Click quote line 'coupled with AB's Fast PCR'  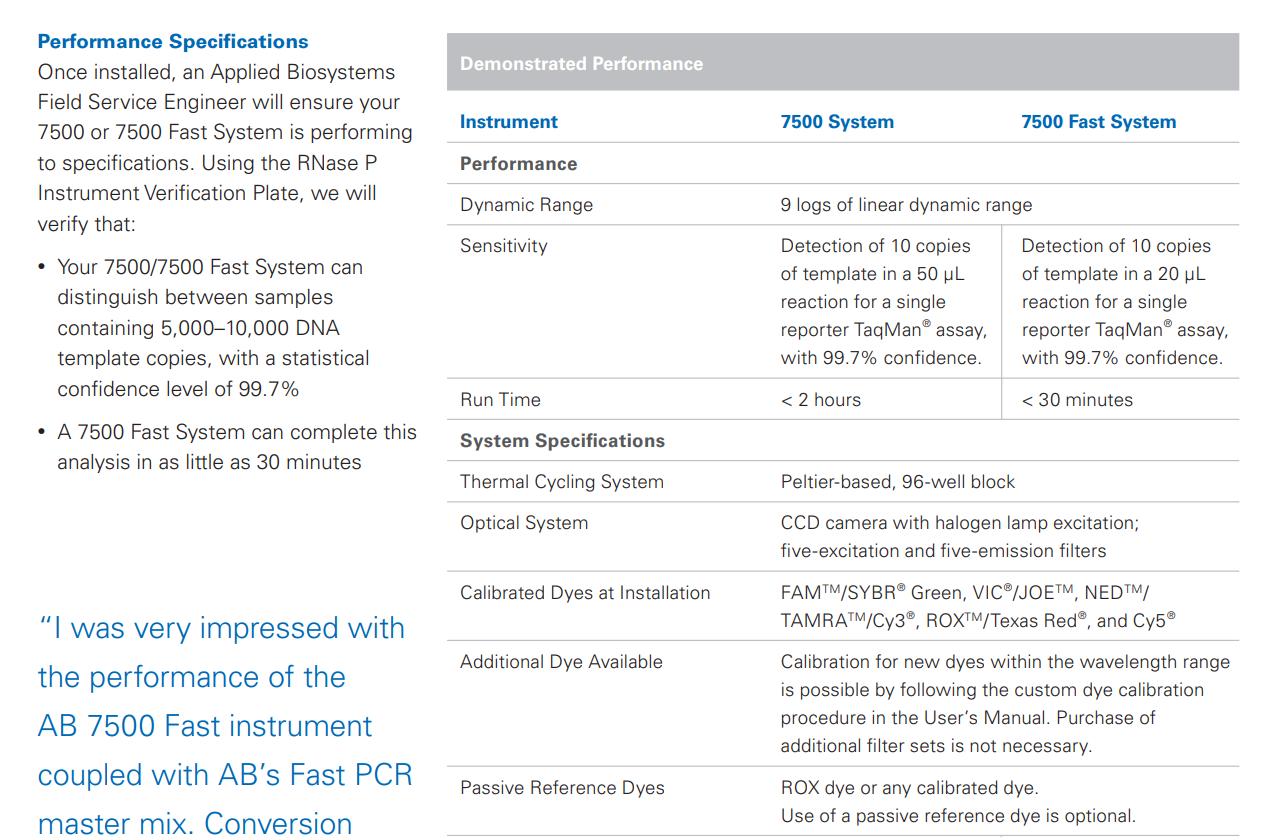pos(225,776)
